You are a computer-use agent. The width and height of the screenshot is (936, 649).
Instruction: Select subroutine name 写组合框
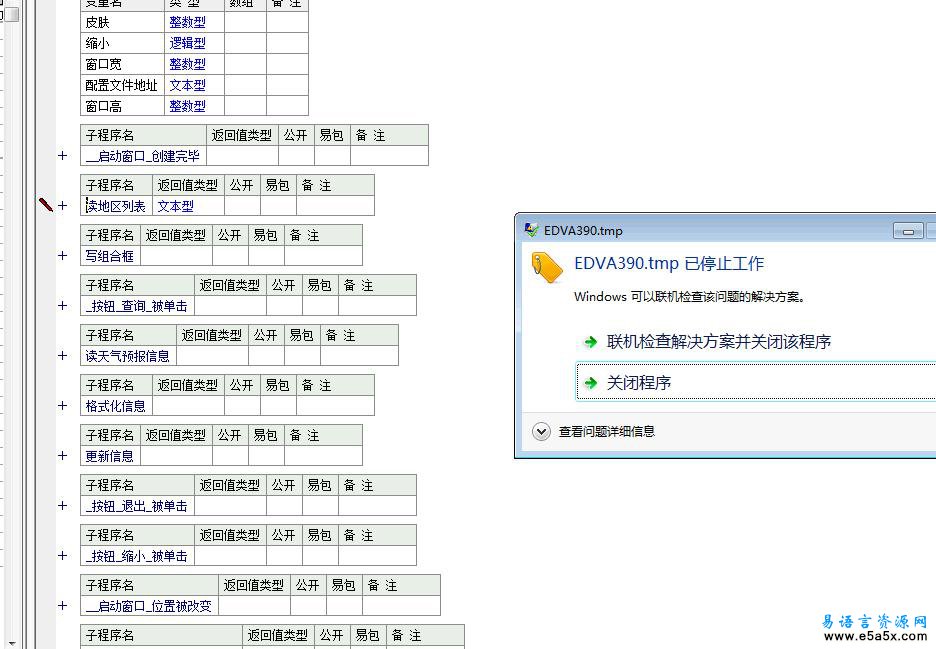(110, 256)
